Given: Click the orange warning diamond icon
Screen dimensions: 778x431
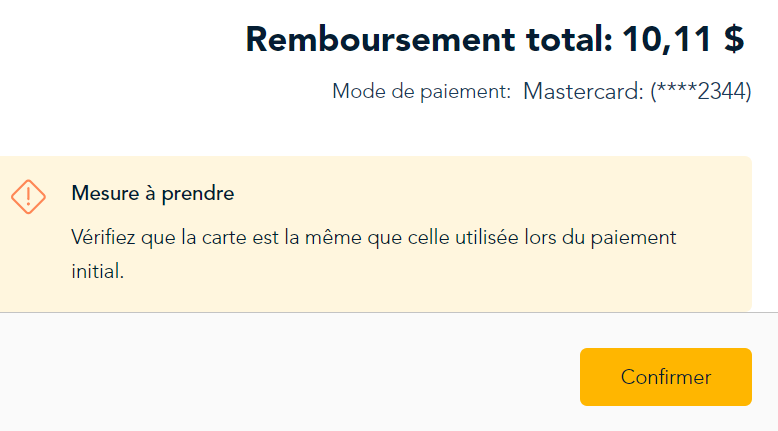Looking at the screenshot, I should [x=28, y=195].
